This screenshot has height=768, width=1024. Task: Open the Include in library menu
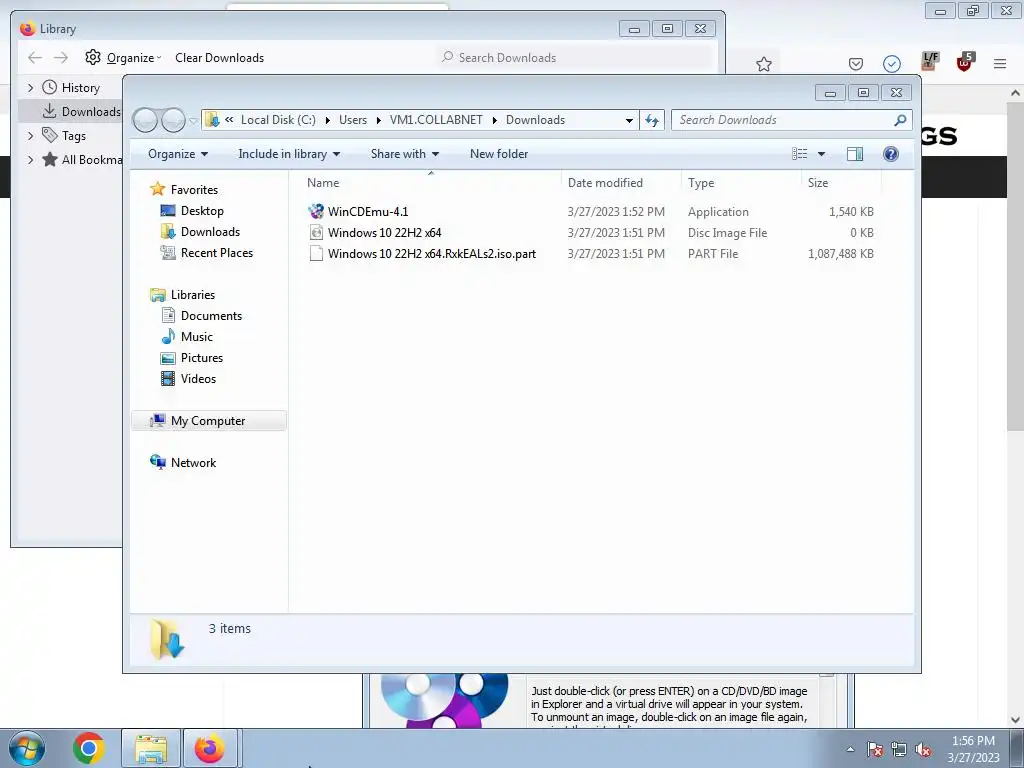pyautogui.click(x=289, y=153)
